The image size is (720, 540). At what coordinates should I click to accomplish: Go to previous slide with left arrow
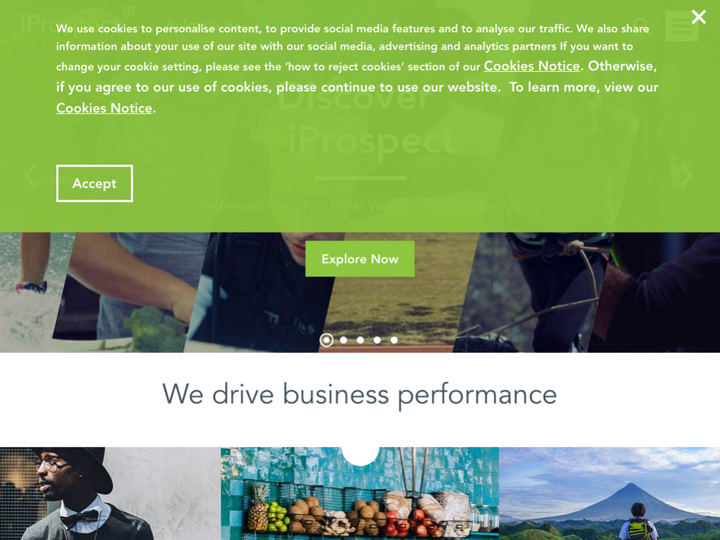pos(31,175)
